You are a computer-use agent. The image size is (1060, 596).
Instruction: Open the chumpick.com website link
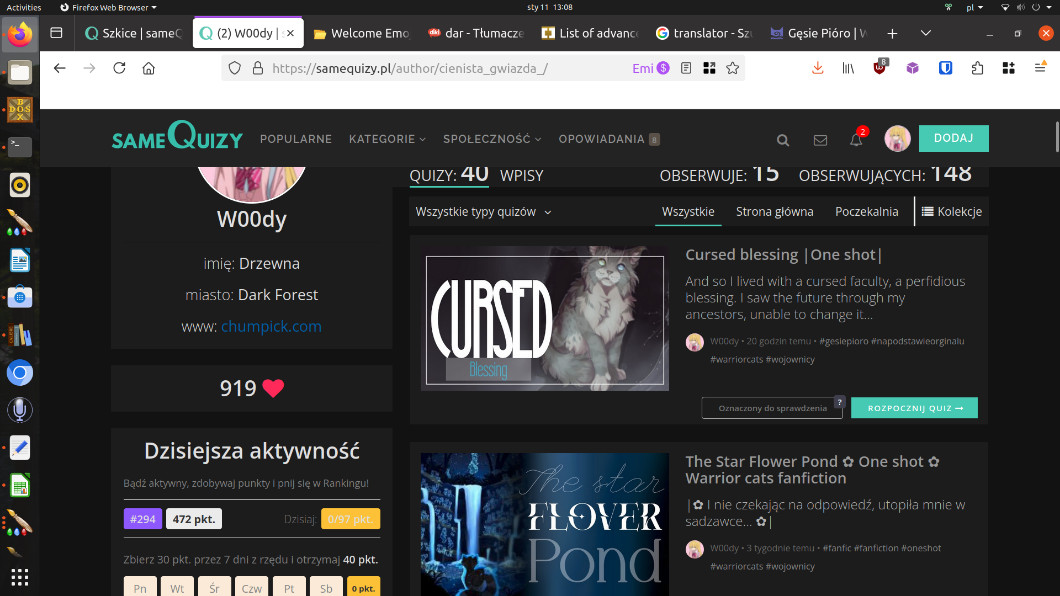[271, 326]
